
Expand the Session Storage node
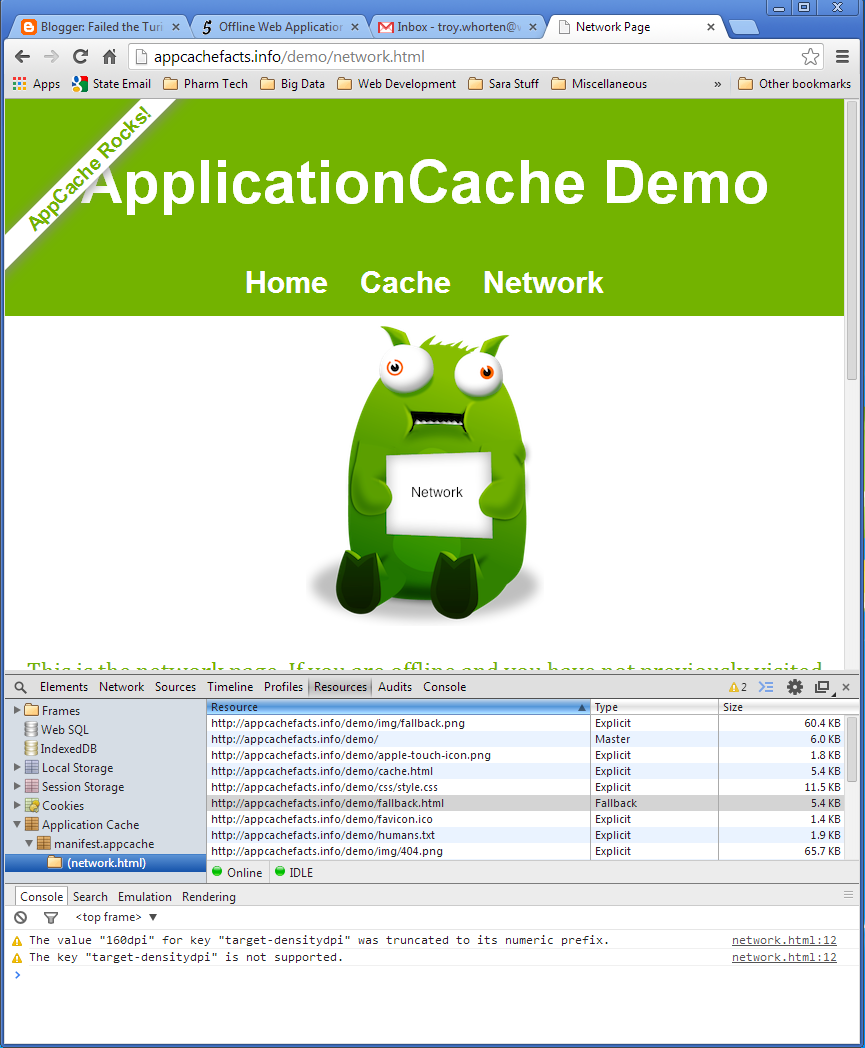pos(17,786)
